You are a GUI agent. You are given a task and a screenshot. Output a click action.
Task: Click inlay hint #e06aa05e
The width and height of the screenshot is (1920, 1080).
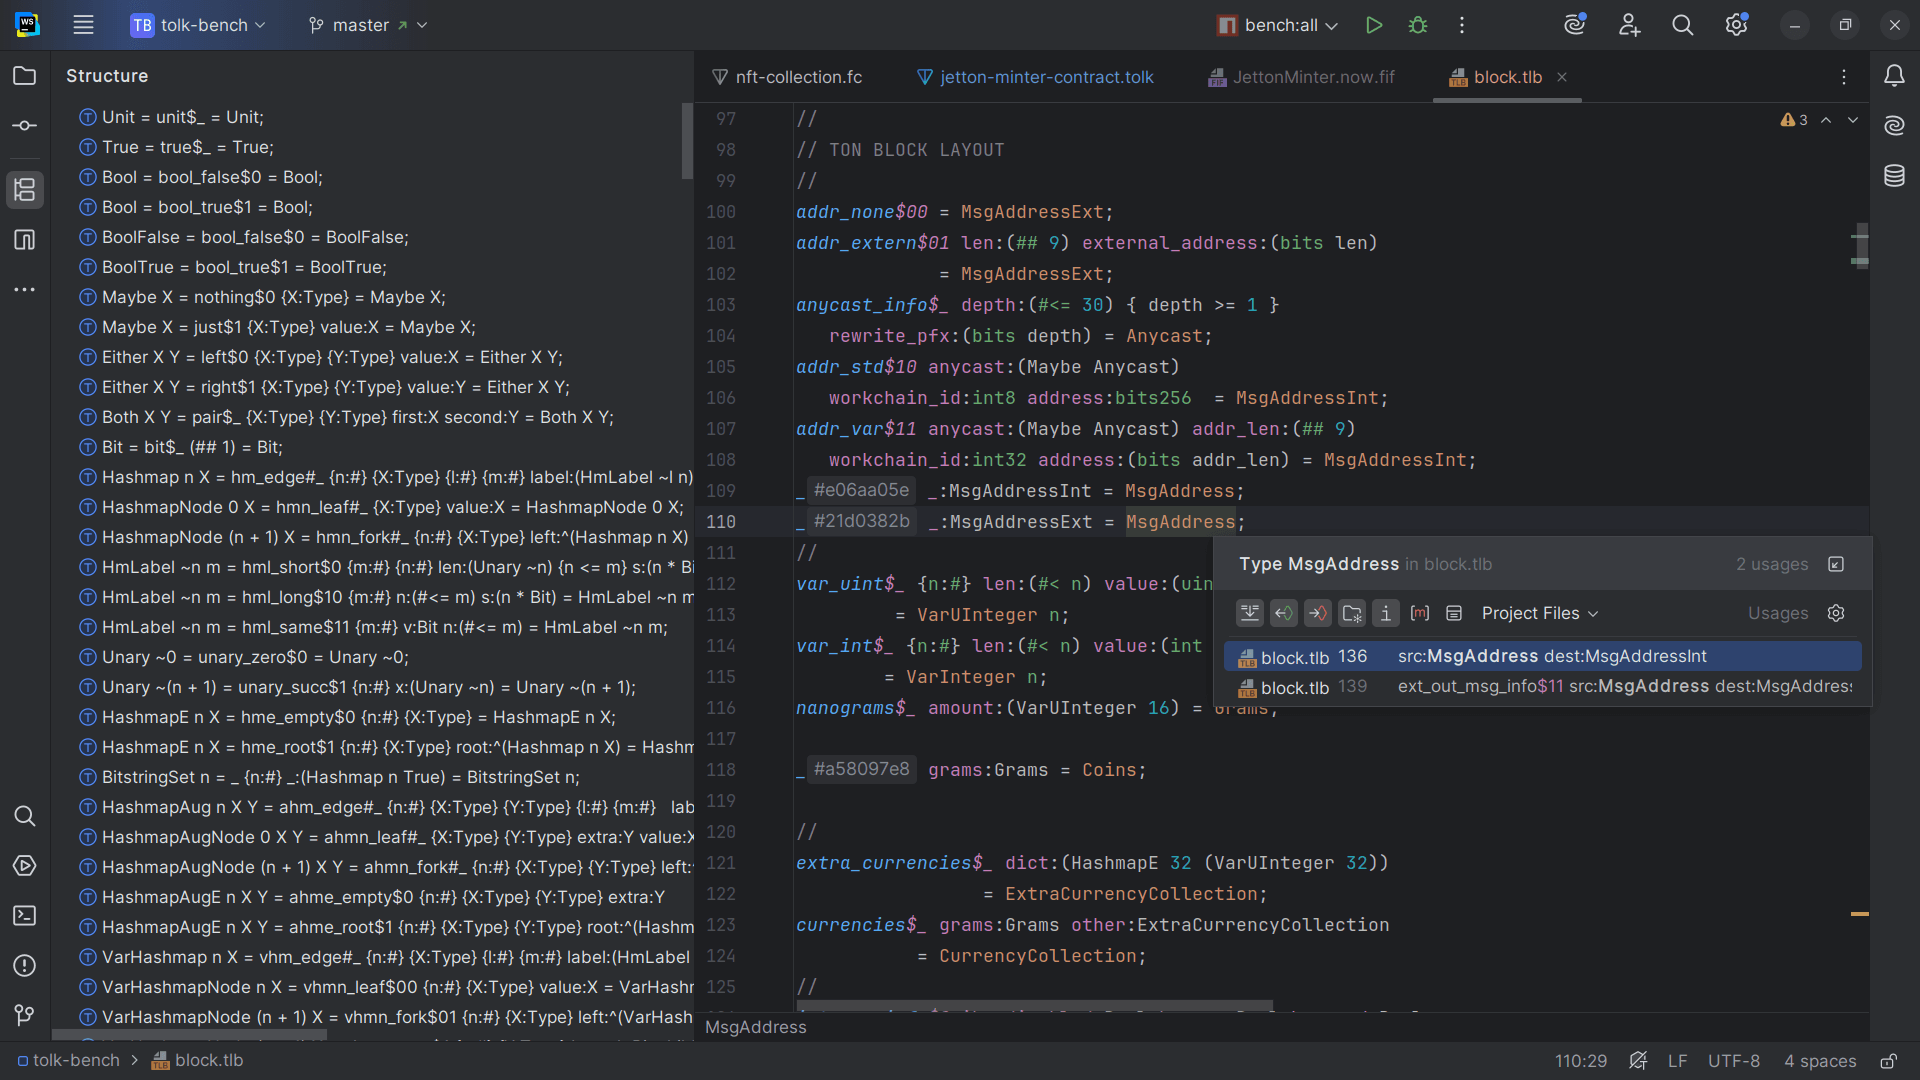861,490
